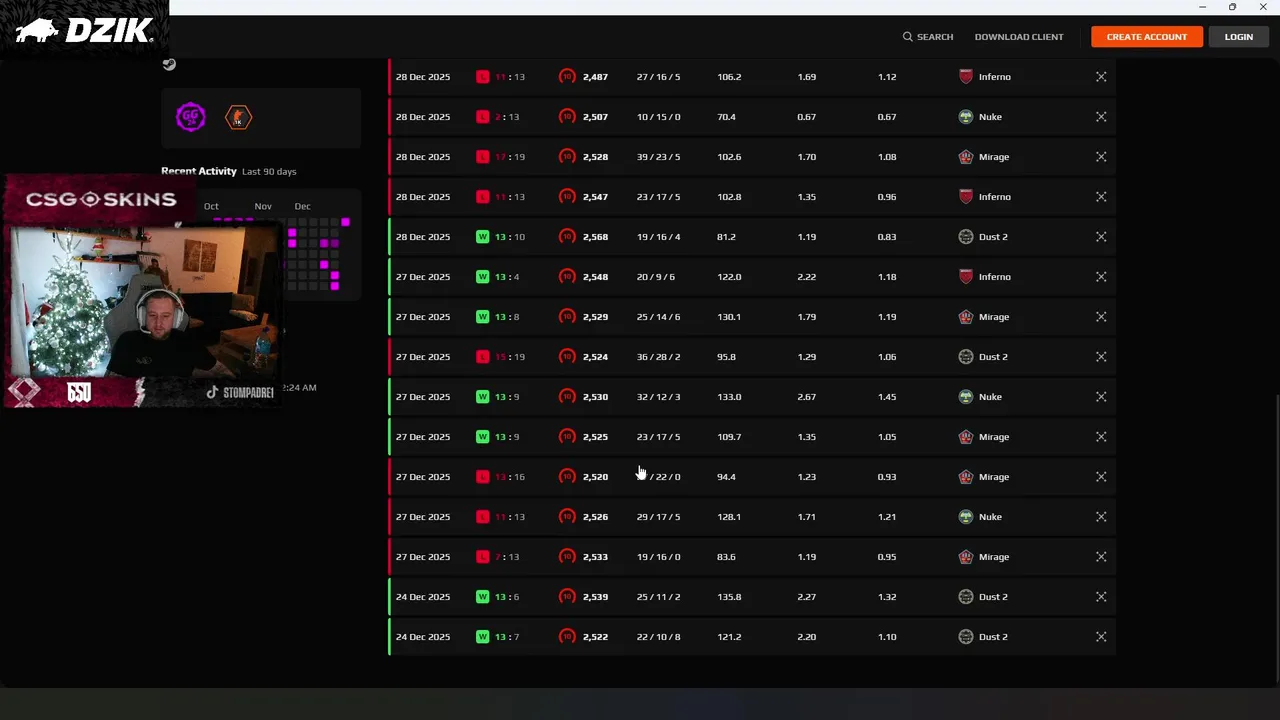Click Dust 2 map icon in 2,524 row

point(966,357)
